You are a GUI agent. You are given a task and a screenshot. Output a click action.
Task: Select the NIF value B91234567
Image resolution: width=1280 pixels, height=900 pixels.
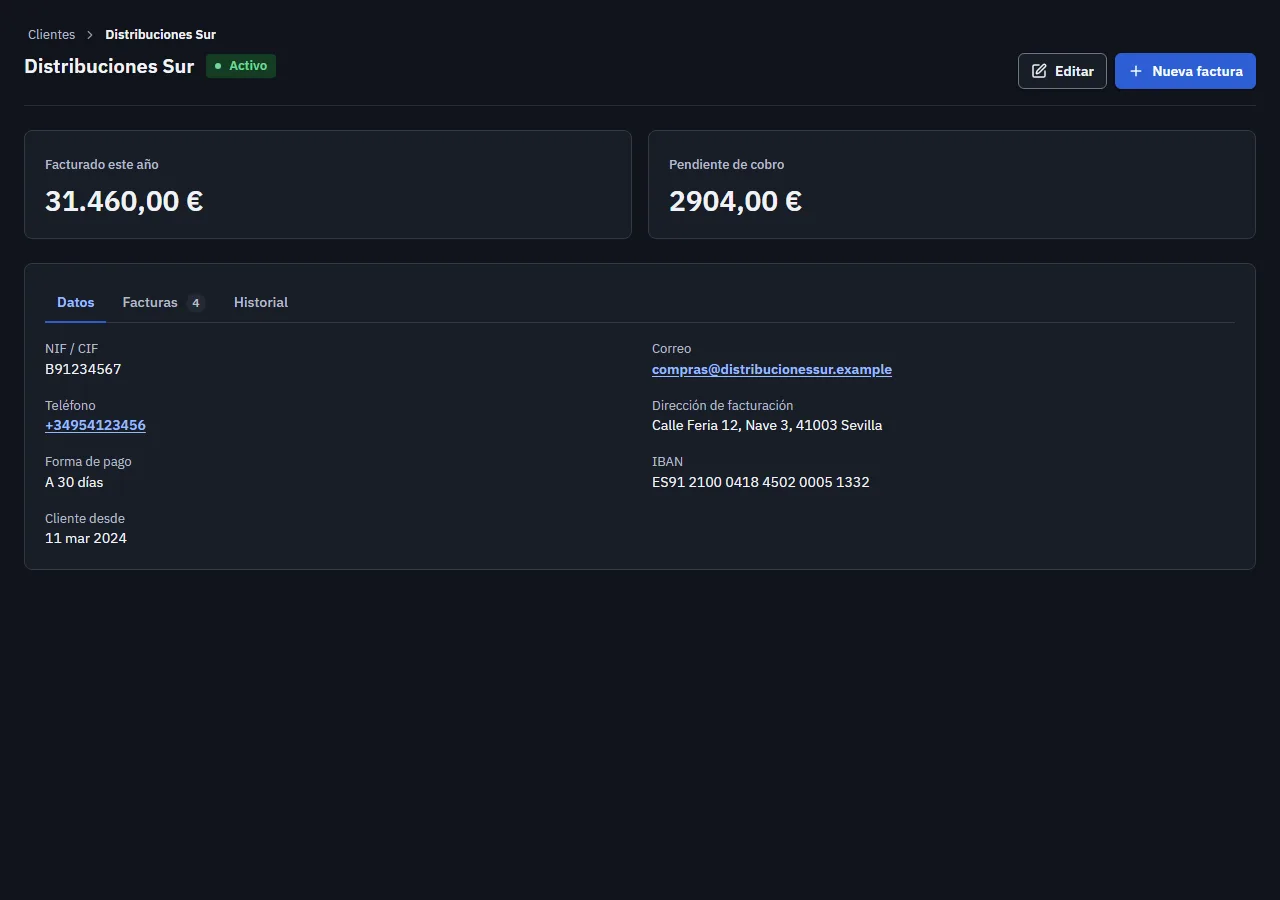[x=83, y=369]
